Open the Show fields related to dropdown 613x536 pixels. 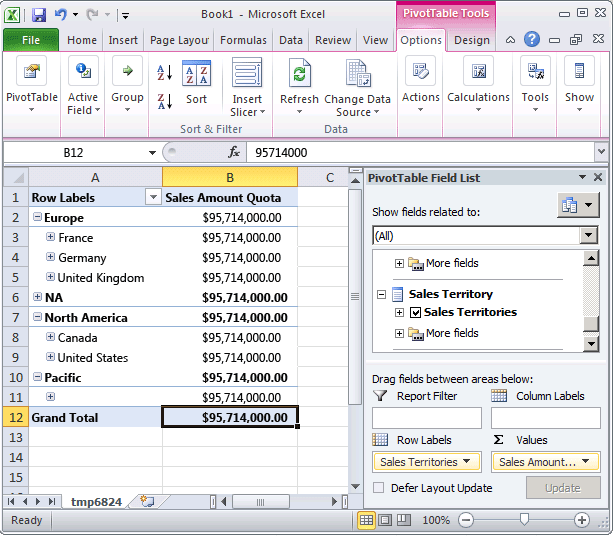point(589,236)
